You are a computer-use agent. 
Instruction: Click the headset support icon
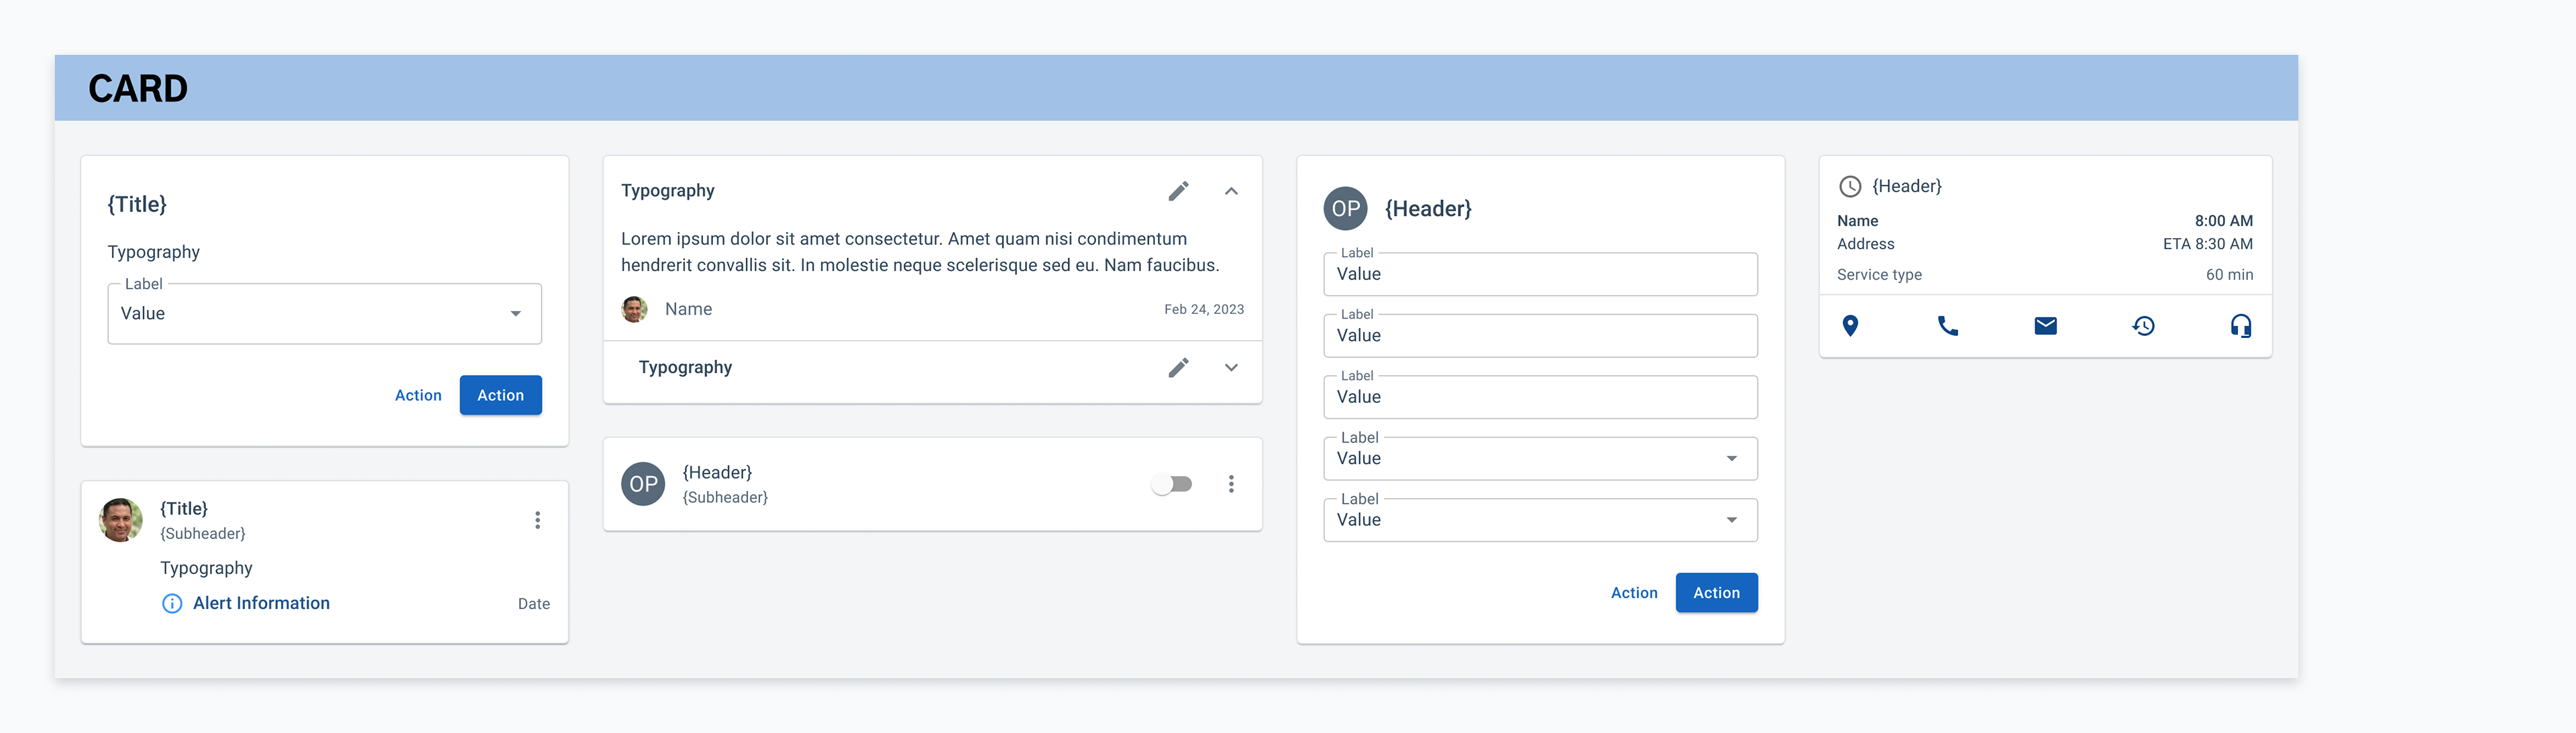[2241, 326]
